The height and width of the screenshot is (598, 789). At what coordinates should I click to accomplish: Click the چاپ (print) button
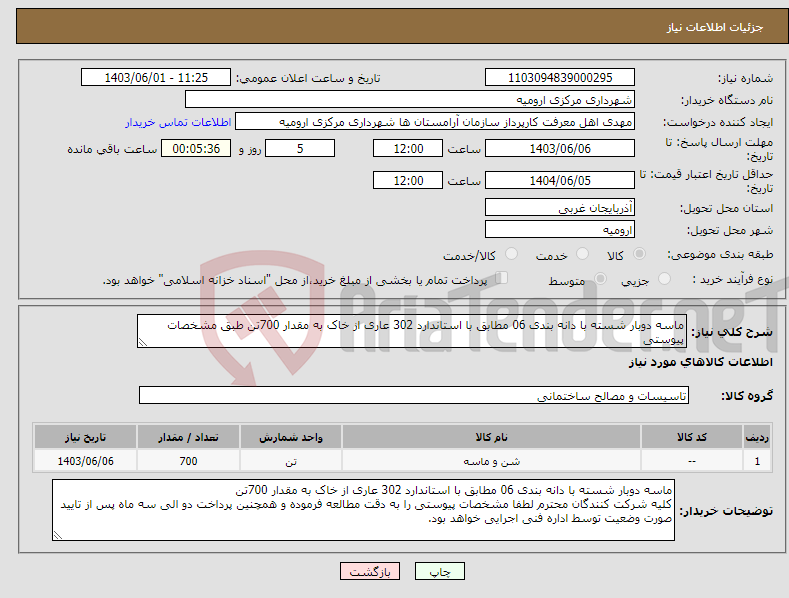point(439,571)
